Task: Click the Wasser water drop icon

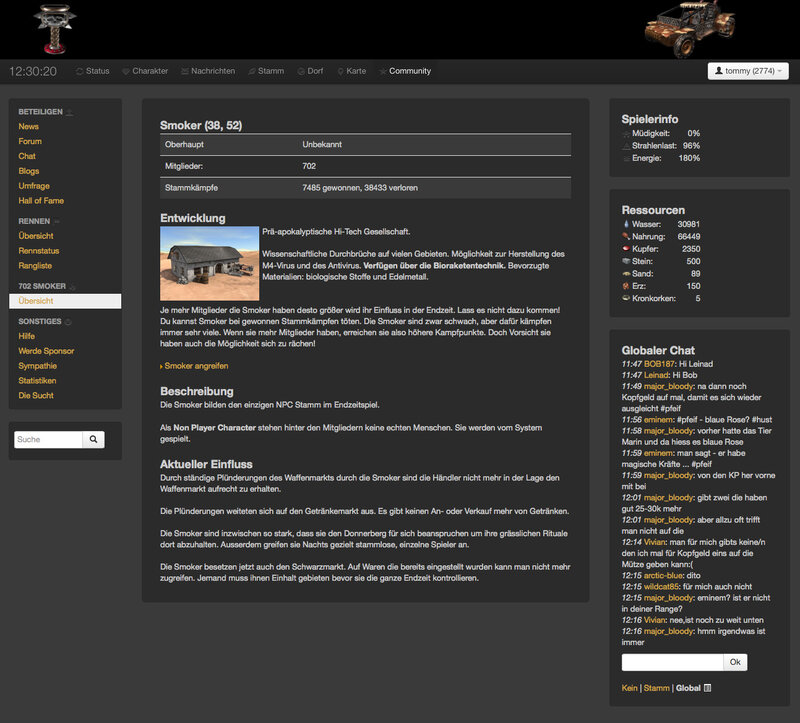Action: pyautogui.click(x=626, y=224)
